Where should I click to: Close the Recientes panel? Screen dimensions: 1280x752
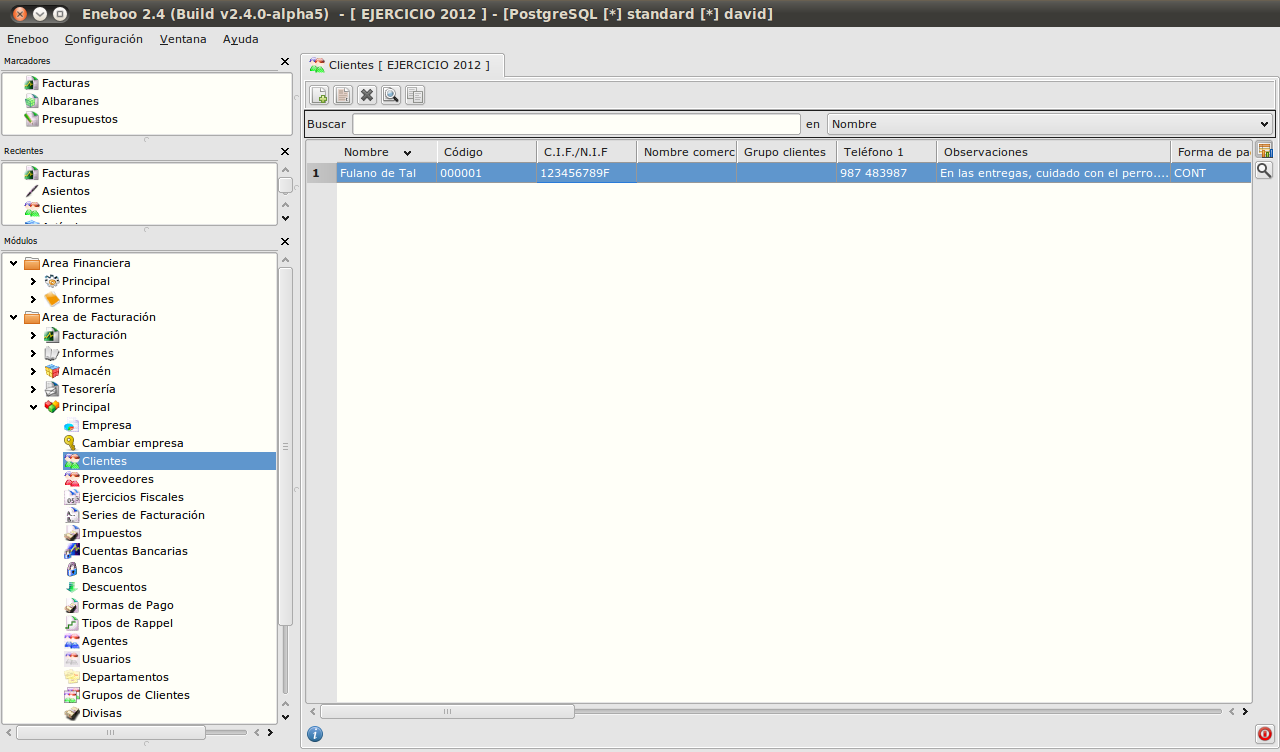coord(285,152)
